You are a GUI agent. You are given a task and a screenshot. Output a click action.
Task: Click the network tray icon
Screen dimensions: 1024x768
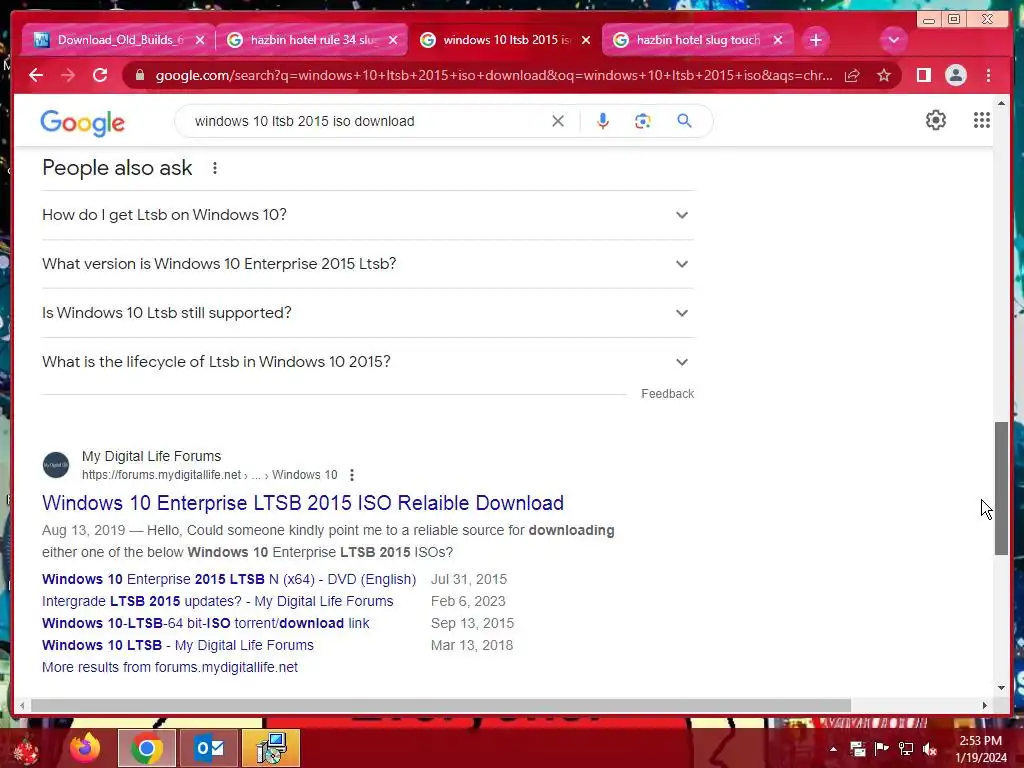point(906,749)
